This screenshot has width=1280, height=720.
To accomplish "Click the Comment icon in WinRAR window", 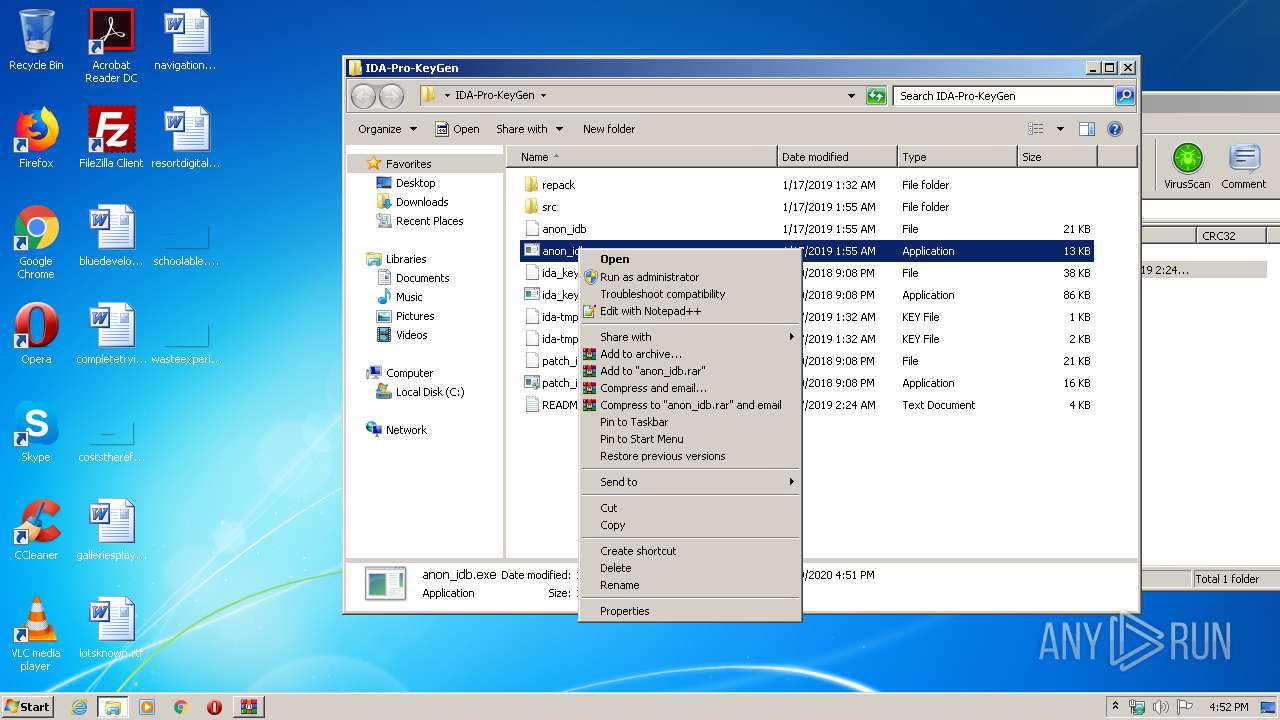I will 1243,166.
